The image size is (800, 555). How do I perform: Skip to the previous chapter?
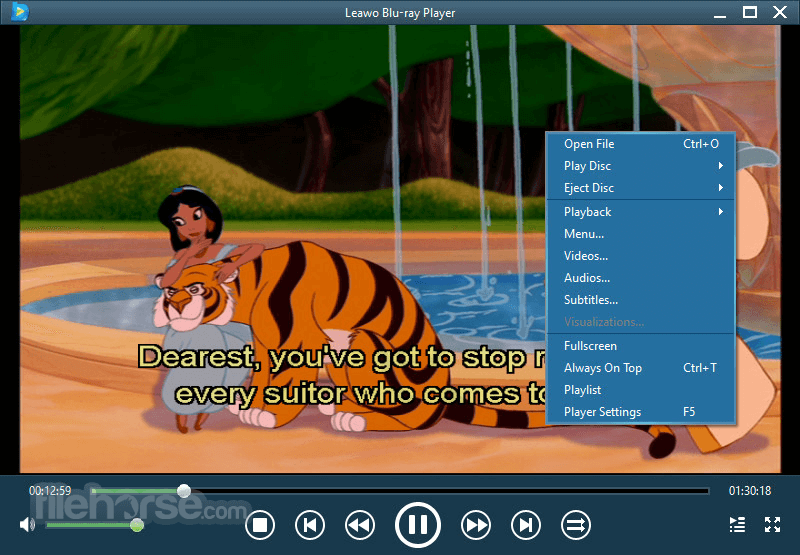tap(310, 525)
